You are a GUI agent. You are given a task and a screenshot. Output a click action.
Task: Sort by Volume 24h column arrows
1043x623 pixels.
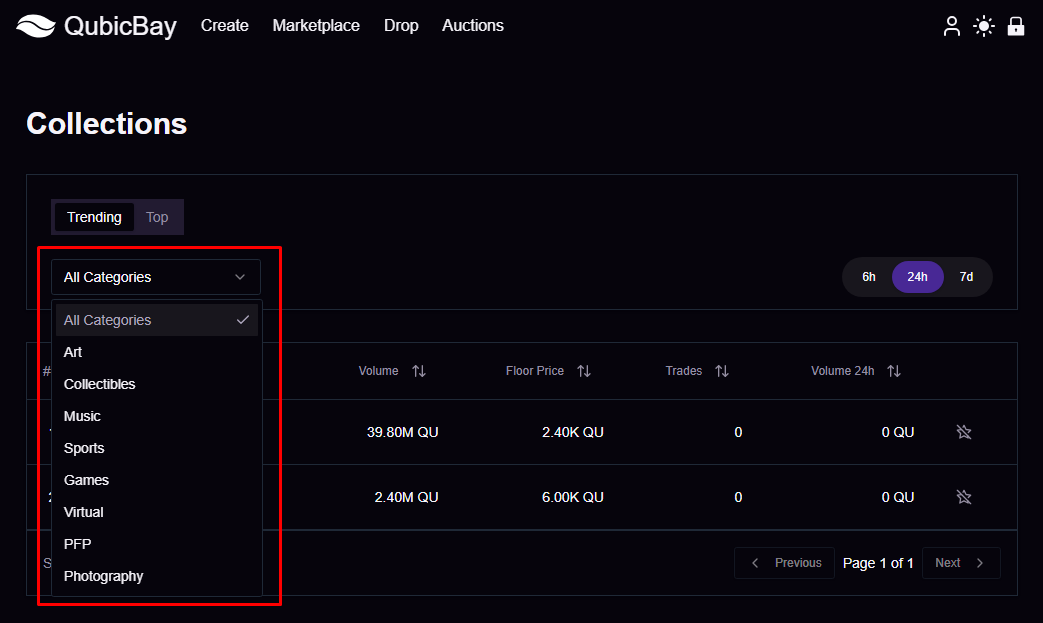tap(894, 371)
